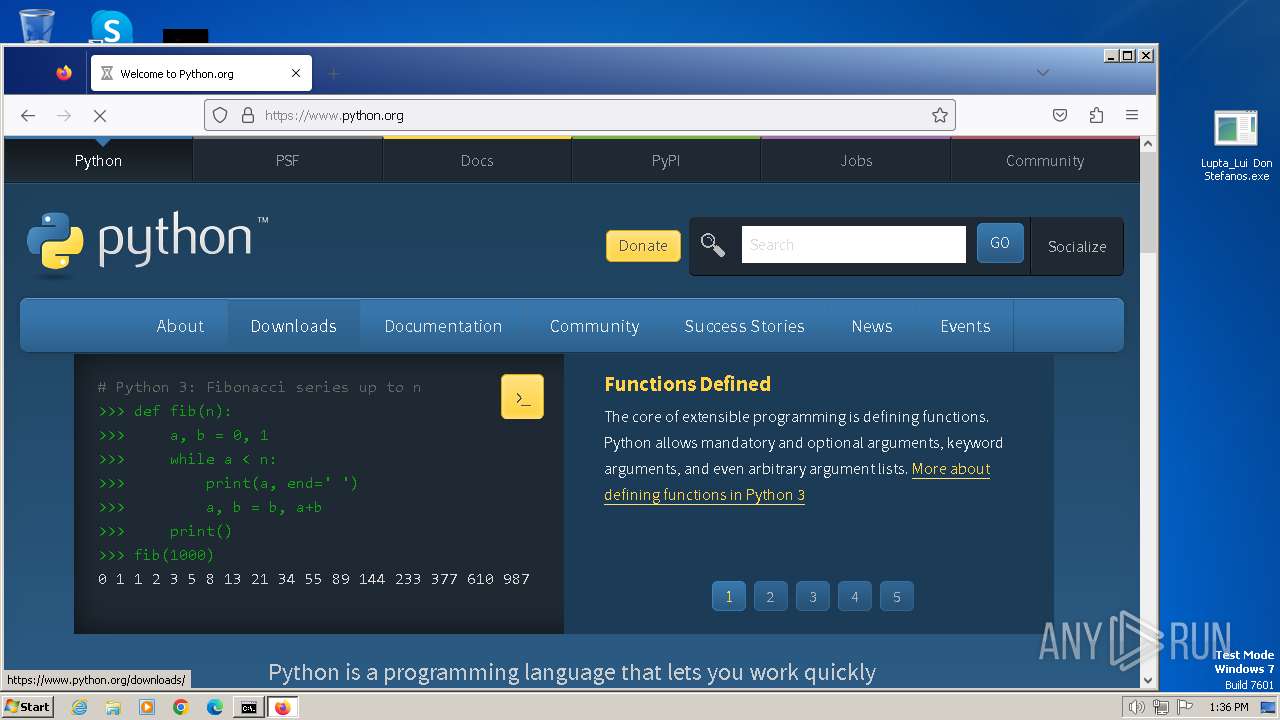The height and width of the screenshot is (720, 1280).
Task: Open a new tab with plus button
Action: tap(334, 73)
